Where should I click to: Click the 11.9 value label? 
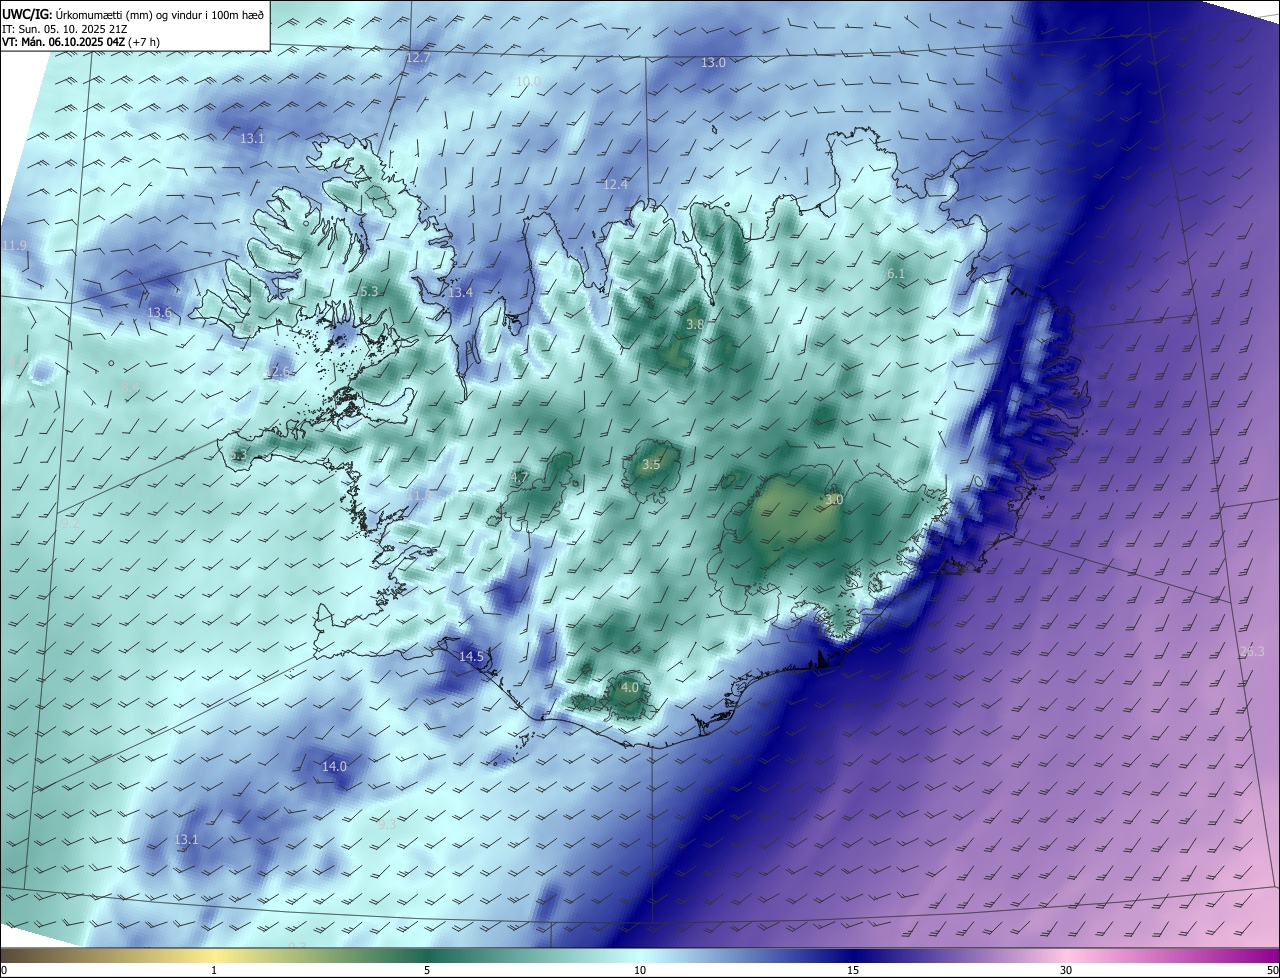14,245
